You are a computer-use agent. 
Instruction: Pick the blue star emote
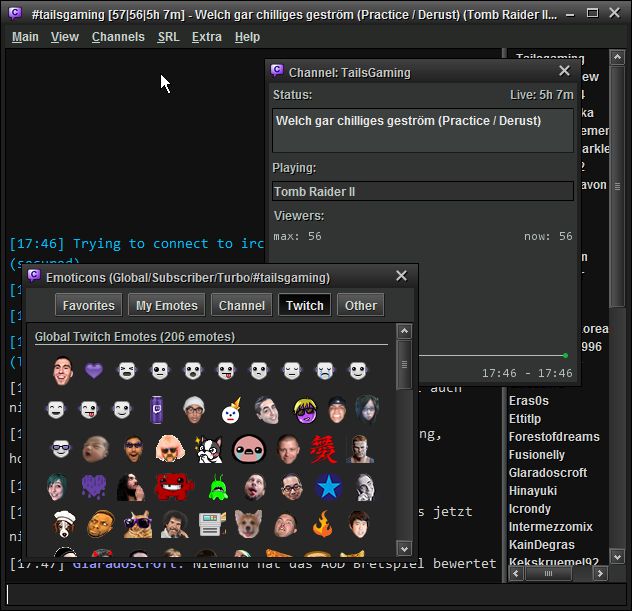tap(328, 487)
